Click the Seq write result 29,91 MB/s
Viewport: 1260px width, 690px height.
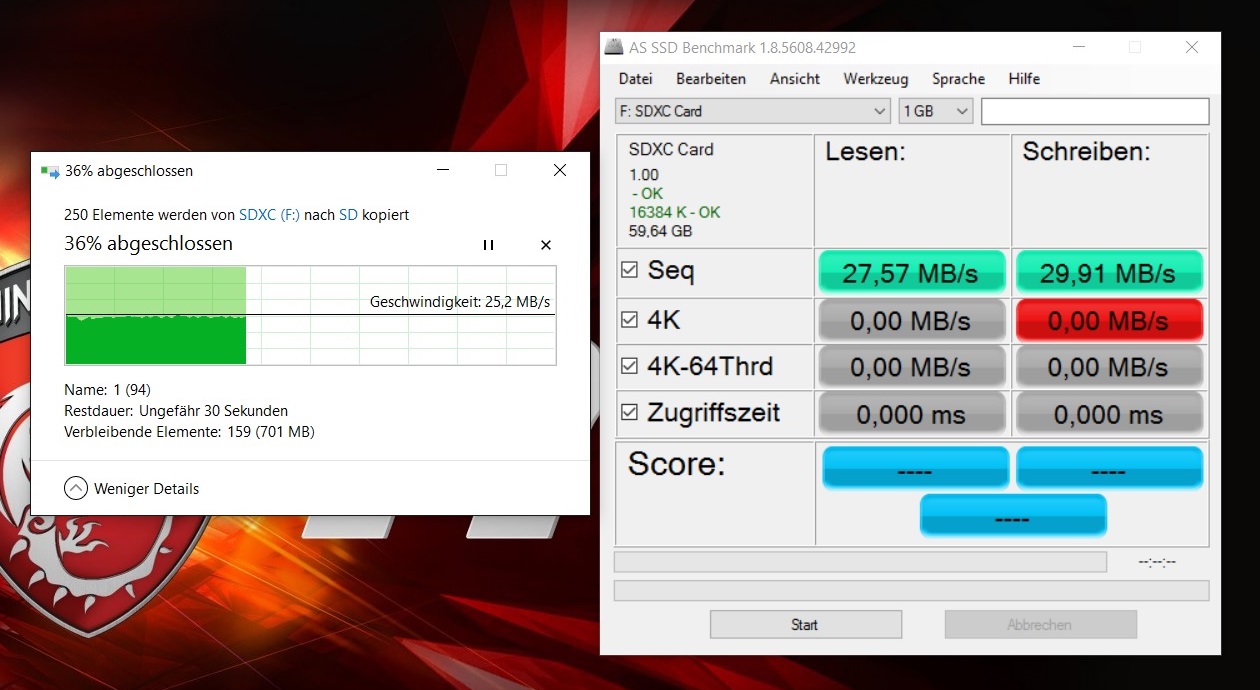1109,273
